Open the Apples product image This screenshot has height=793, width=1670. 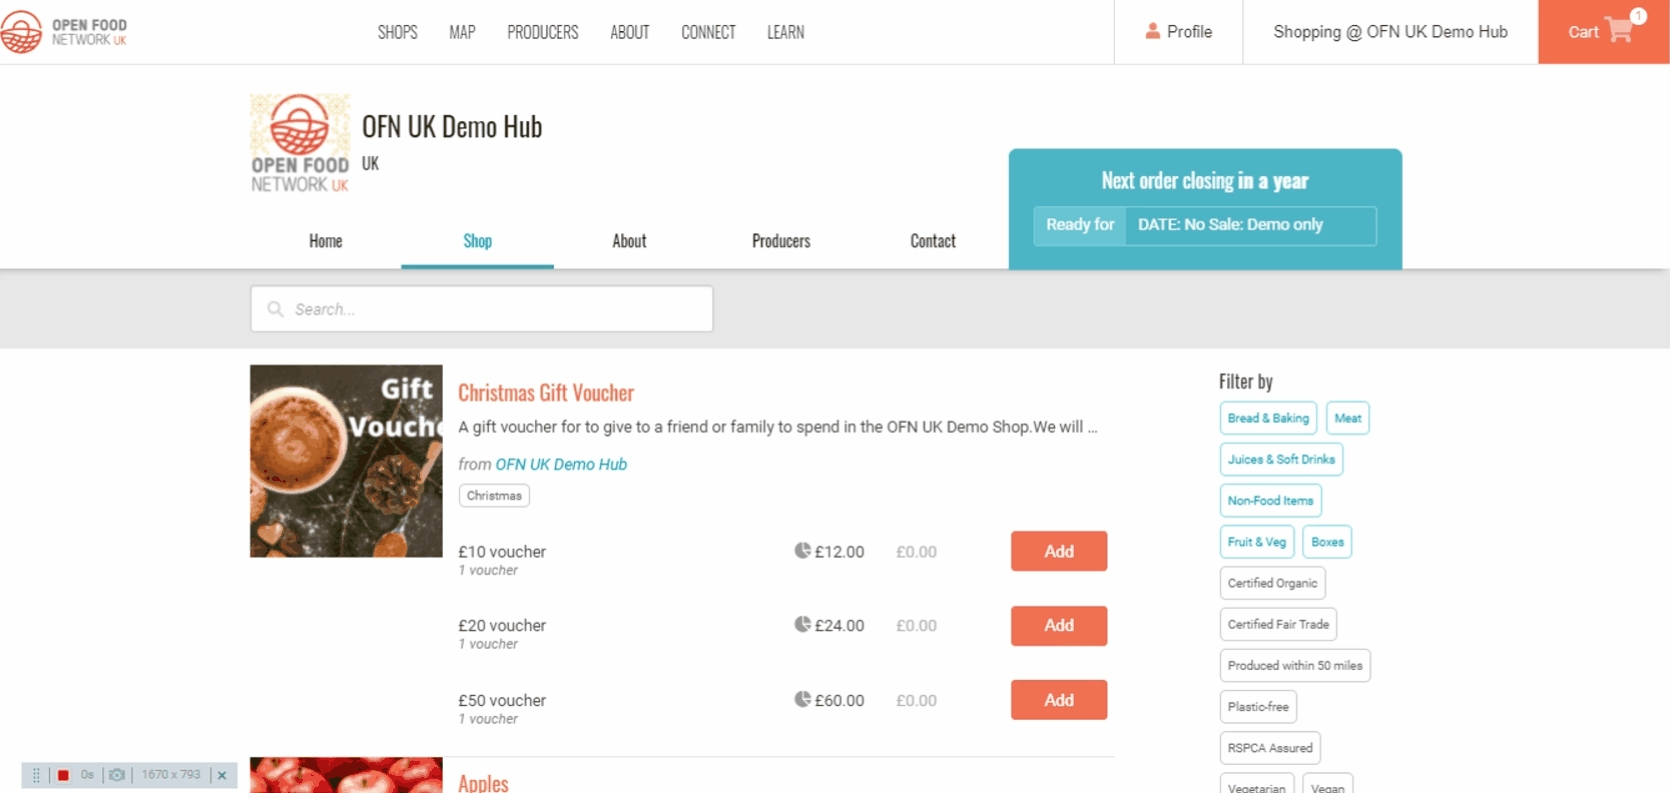[x=346, y=775]
